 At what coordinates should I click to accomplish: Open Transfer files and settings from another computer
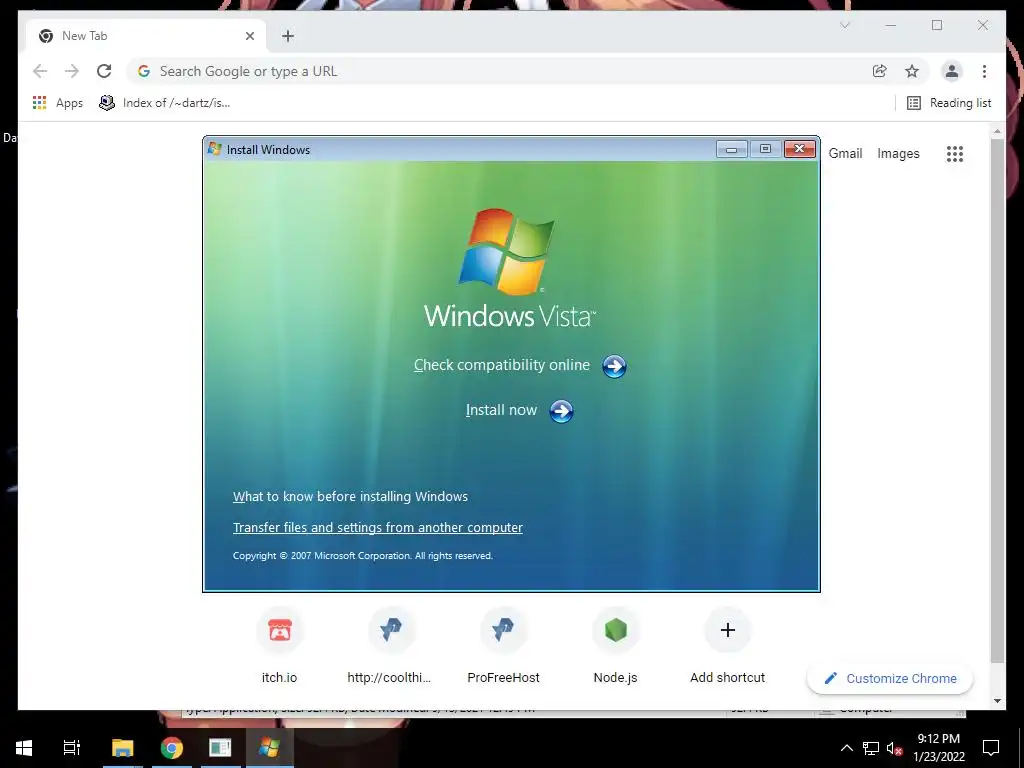(x=377, y=528)
